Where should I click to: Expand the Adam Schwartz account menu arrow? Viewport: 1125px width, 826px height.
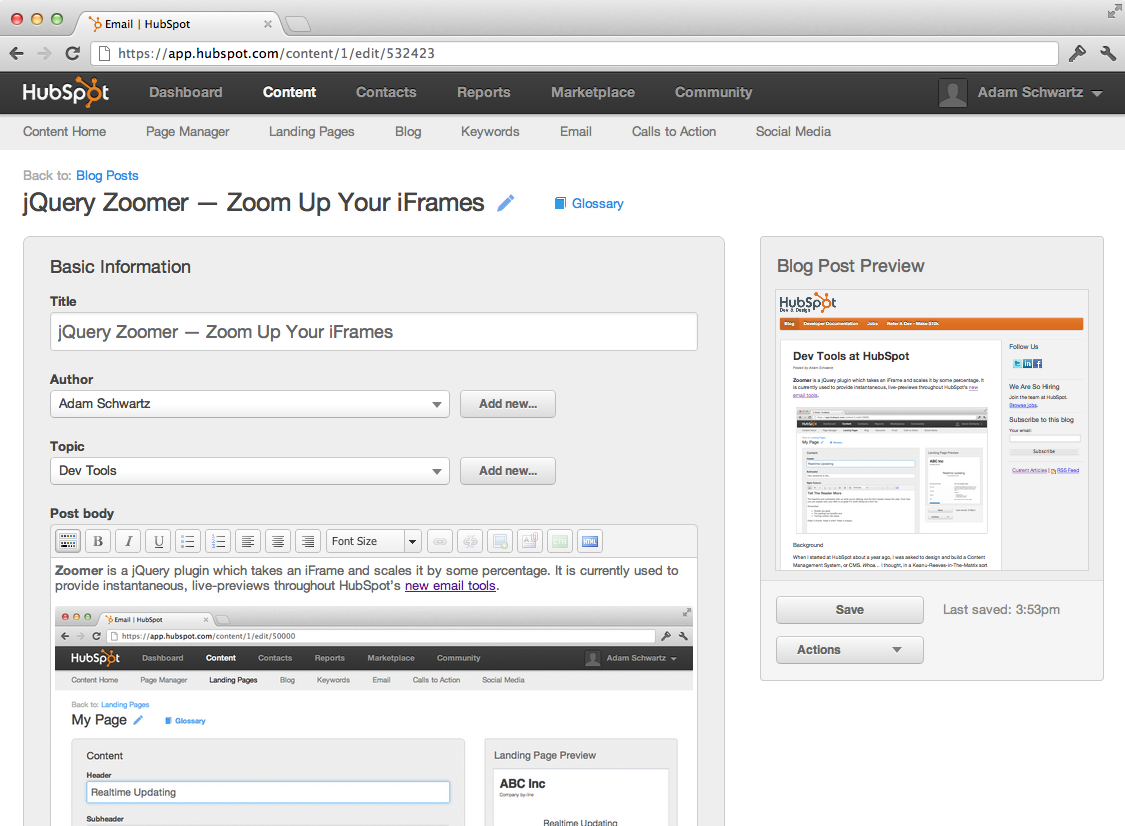point(1097,93)
